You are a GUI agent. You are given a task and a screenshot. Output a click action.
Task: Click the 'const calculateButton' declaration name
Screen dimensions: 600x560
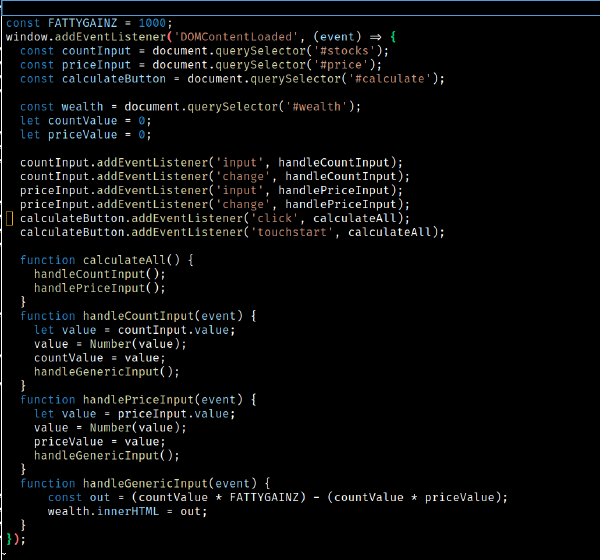114,79
